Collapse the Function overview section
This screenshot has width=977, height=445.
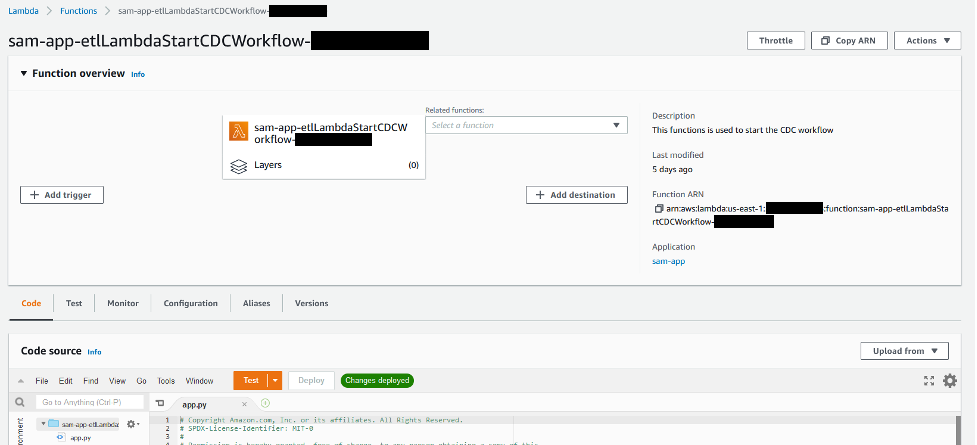pos(24,74)
